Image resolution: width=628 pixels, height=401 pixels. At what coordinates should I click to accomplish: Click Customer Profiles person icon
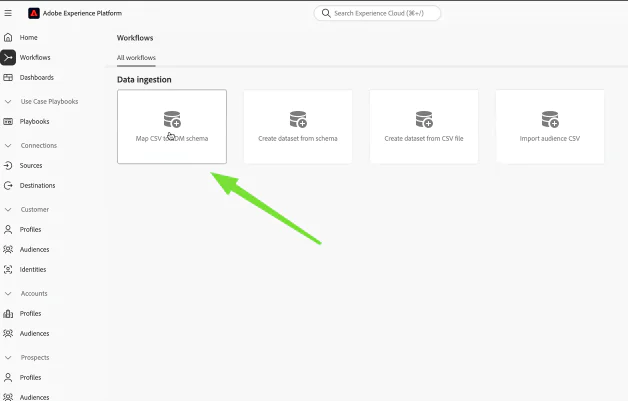(8, 230)
